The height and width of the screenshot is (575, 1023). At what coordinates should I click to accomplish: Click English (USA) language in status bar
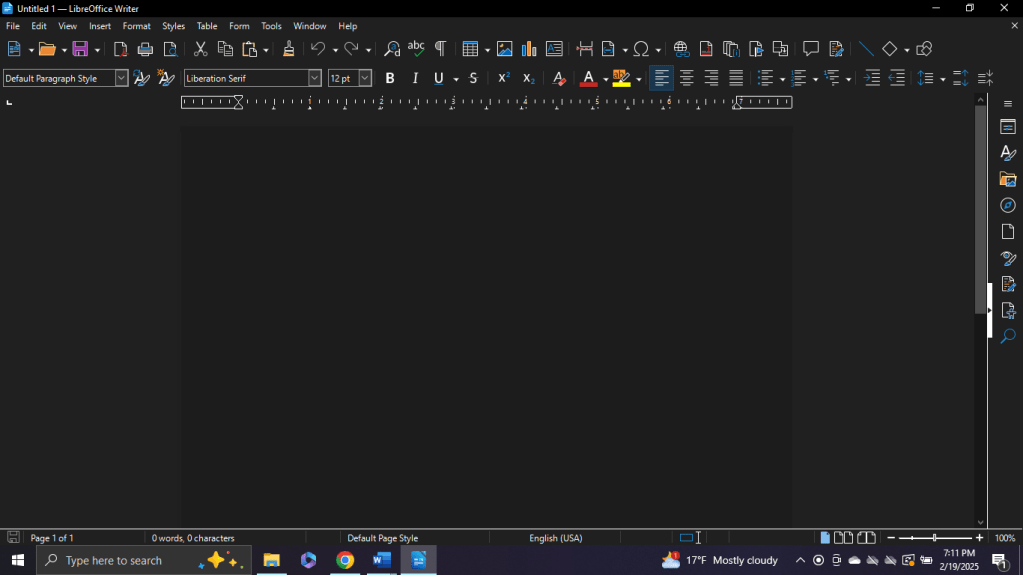click(556, 538)
